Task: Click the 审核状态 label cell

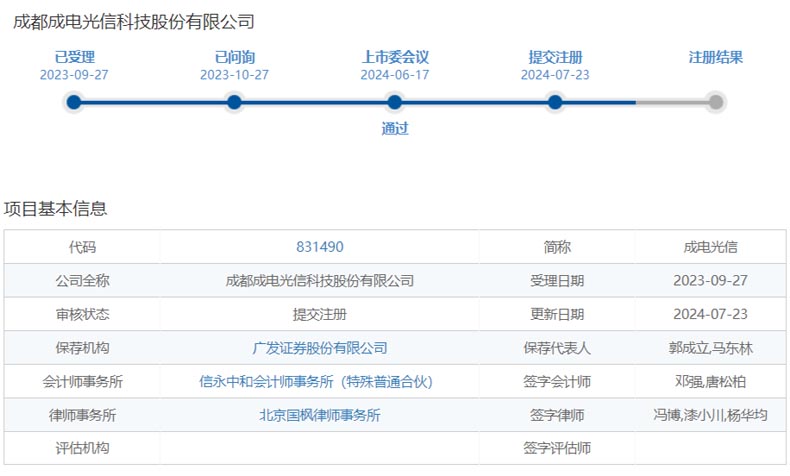Action: tap(82, 314)
